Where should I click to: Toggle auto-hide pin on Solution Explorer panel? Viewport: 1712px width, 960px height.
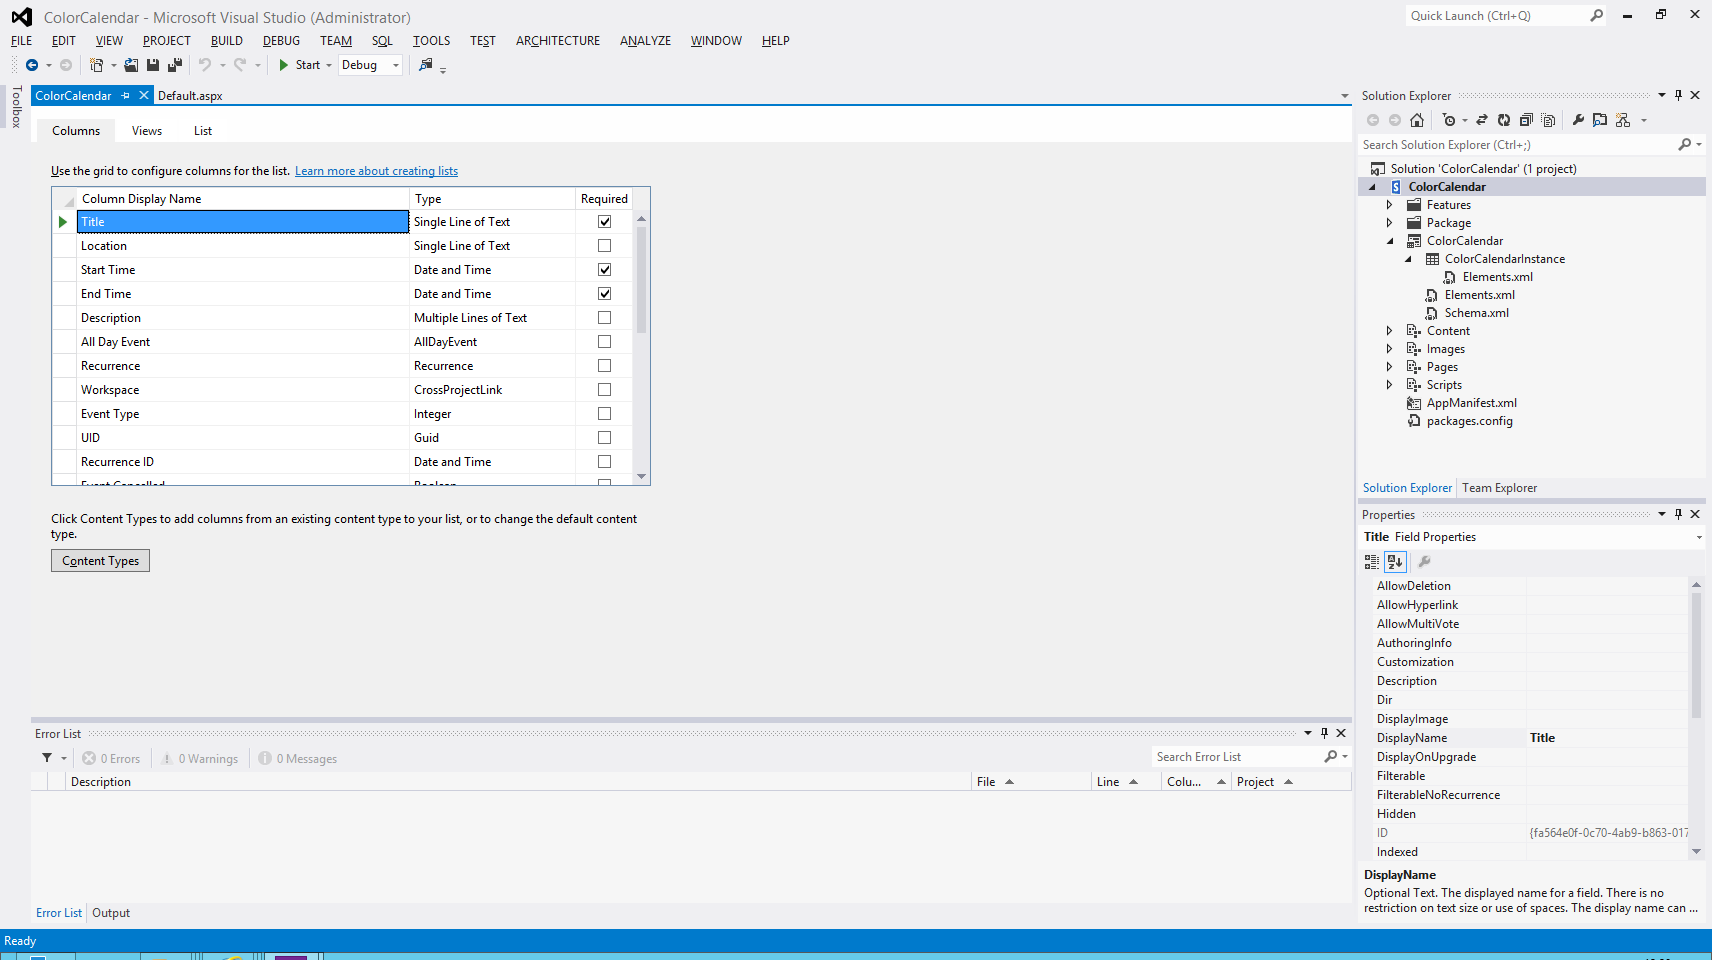pyautogui.click(x=1678, y=96)
